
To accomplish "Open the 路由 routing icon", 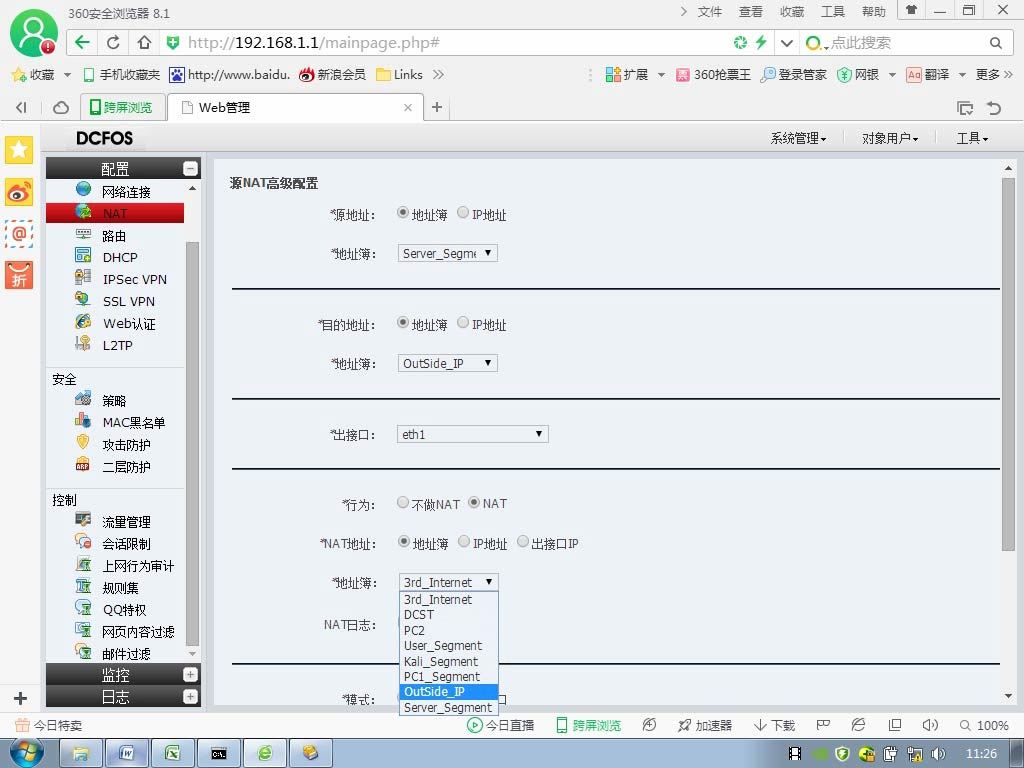I will coord(83,234).
